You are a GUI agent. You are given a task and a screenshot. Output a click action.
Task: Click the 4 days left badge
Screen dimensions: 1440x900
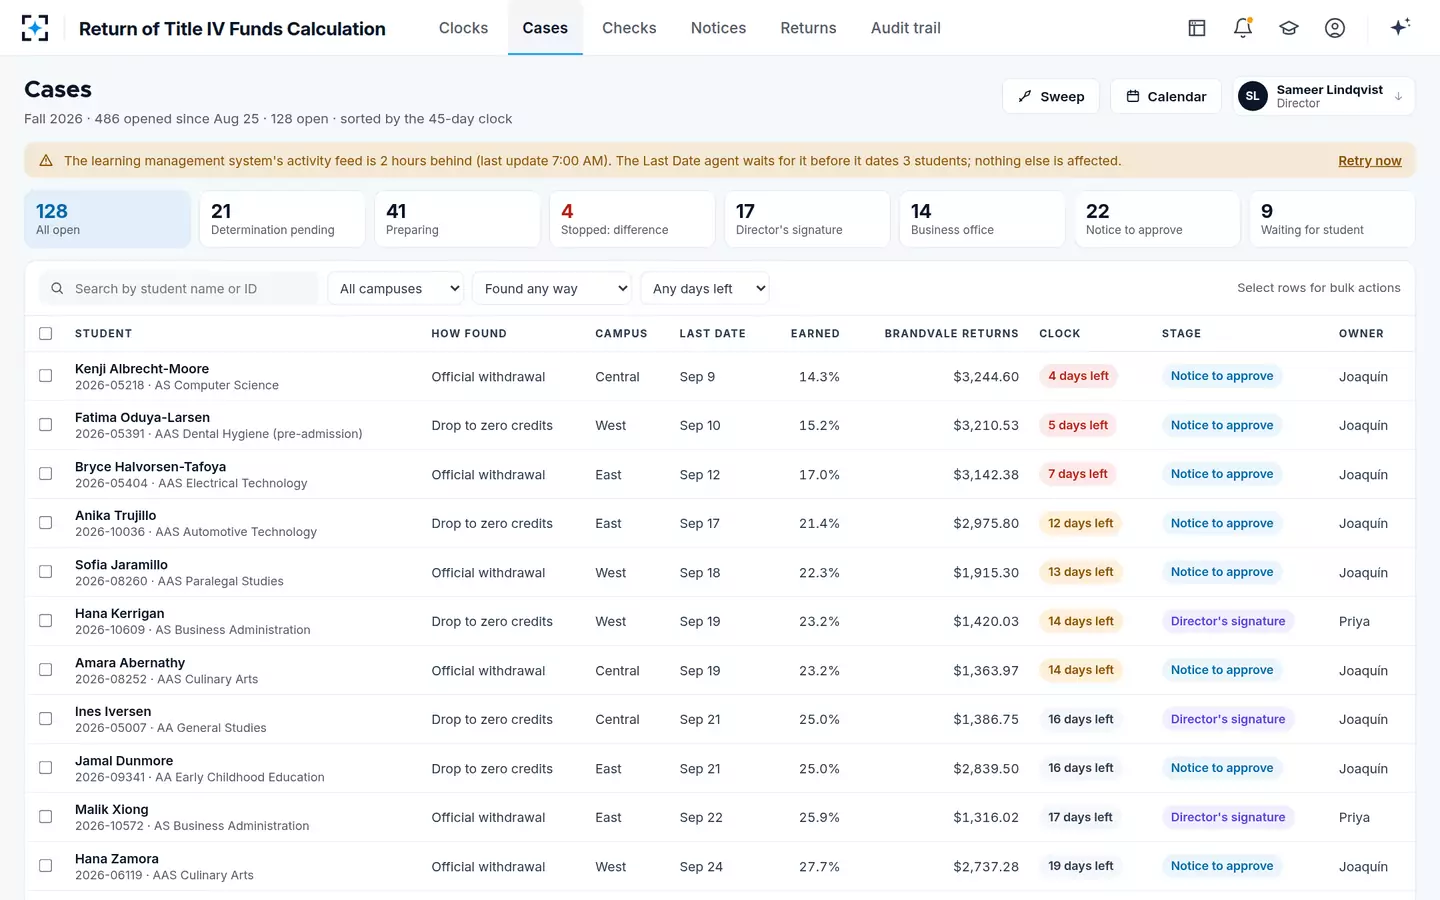pos(1078,376)
